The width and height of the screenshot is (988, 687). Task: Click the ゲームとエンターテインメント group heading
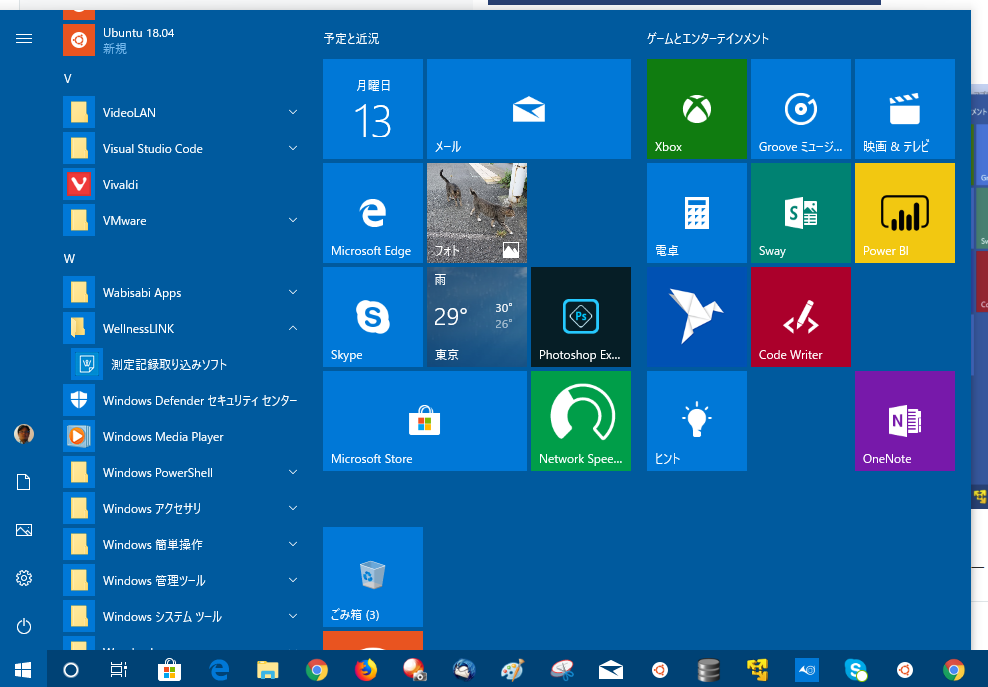click(x=708, y=38)
